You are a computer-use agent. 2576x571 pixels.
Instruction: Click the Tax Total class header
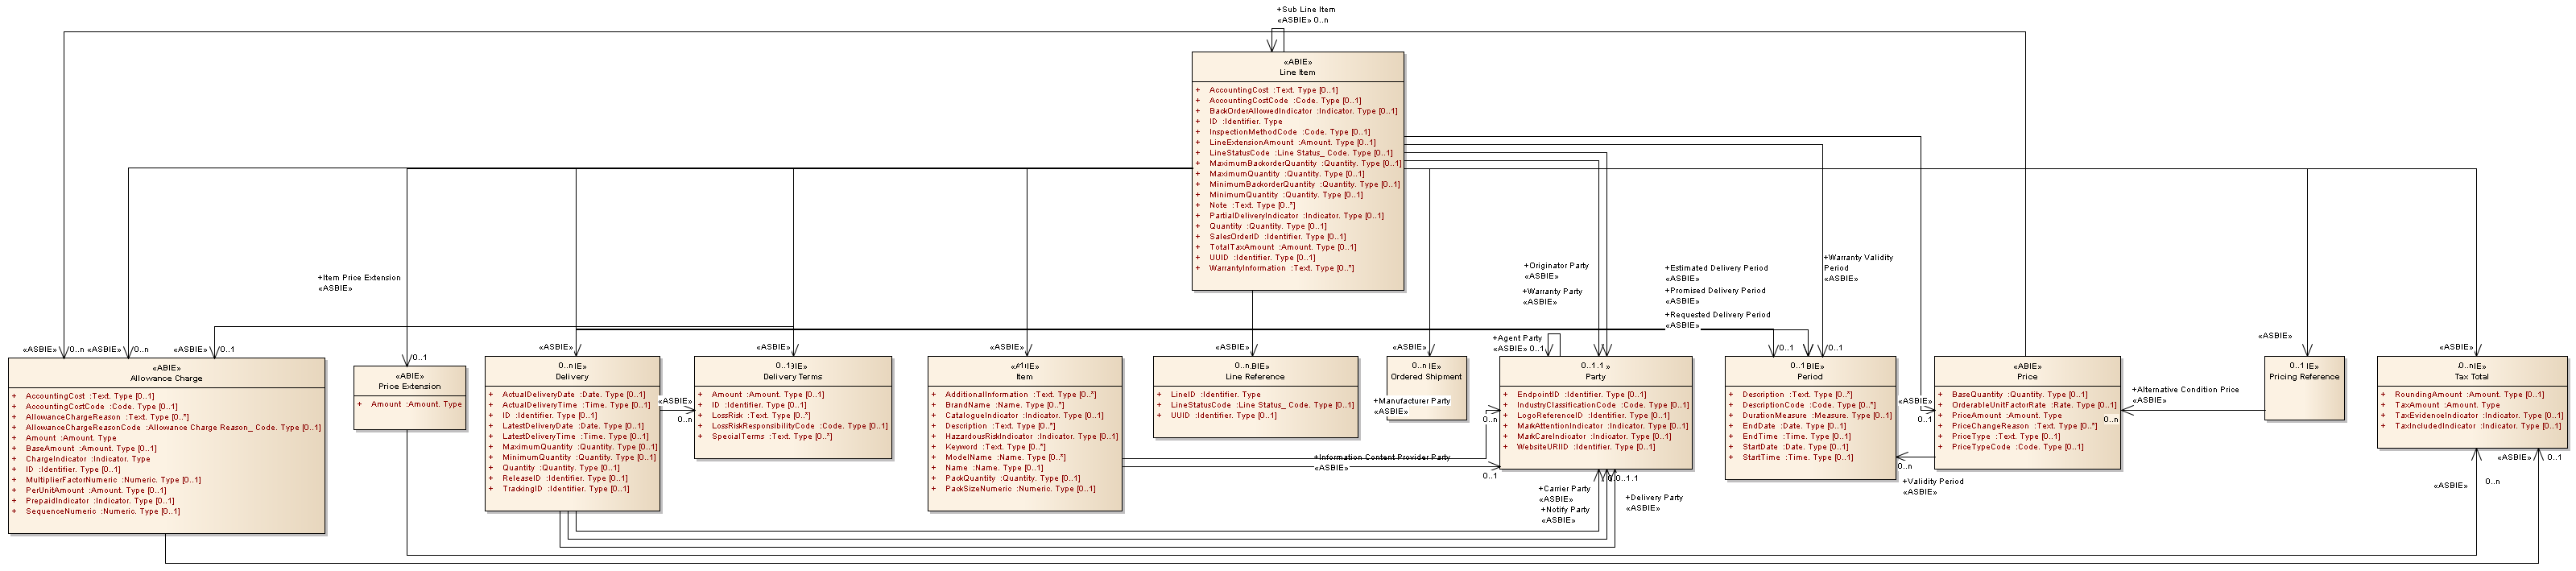tap(2471, 377)
